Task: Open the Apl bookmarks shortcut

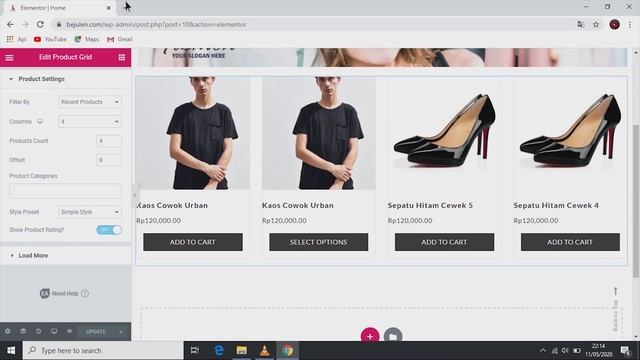Action: pos(16,39)
